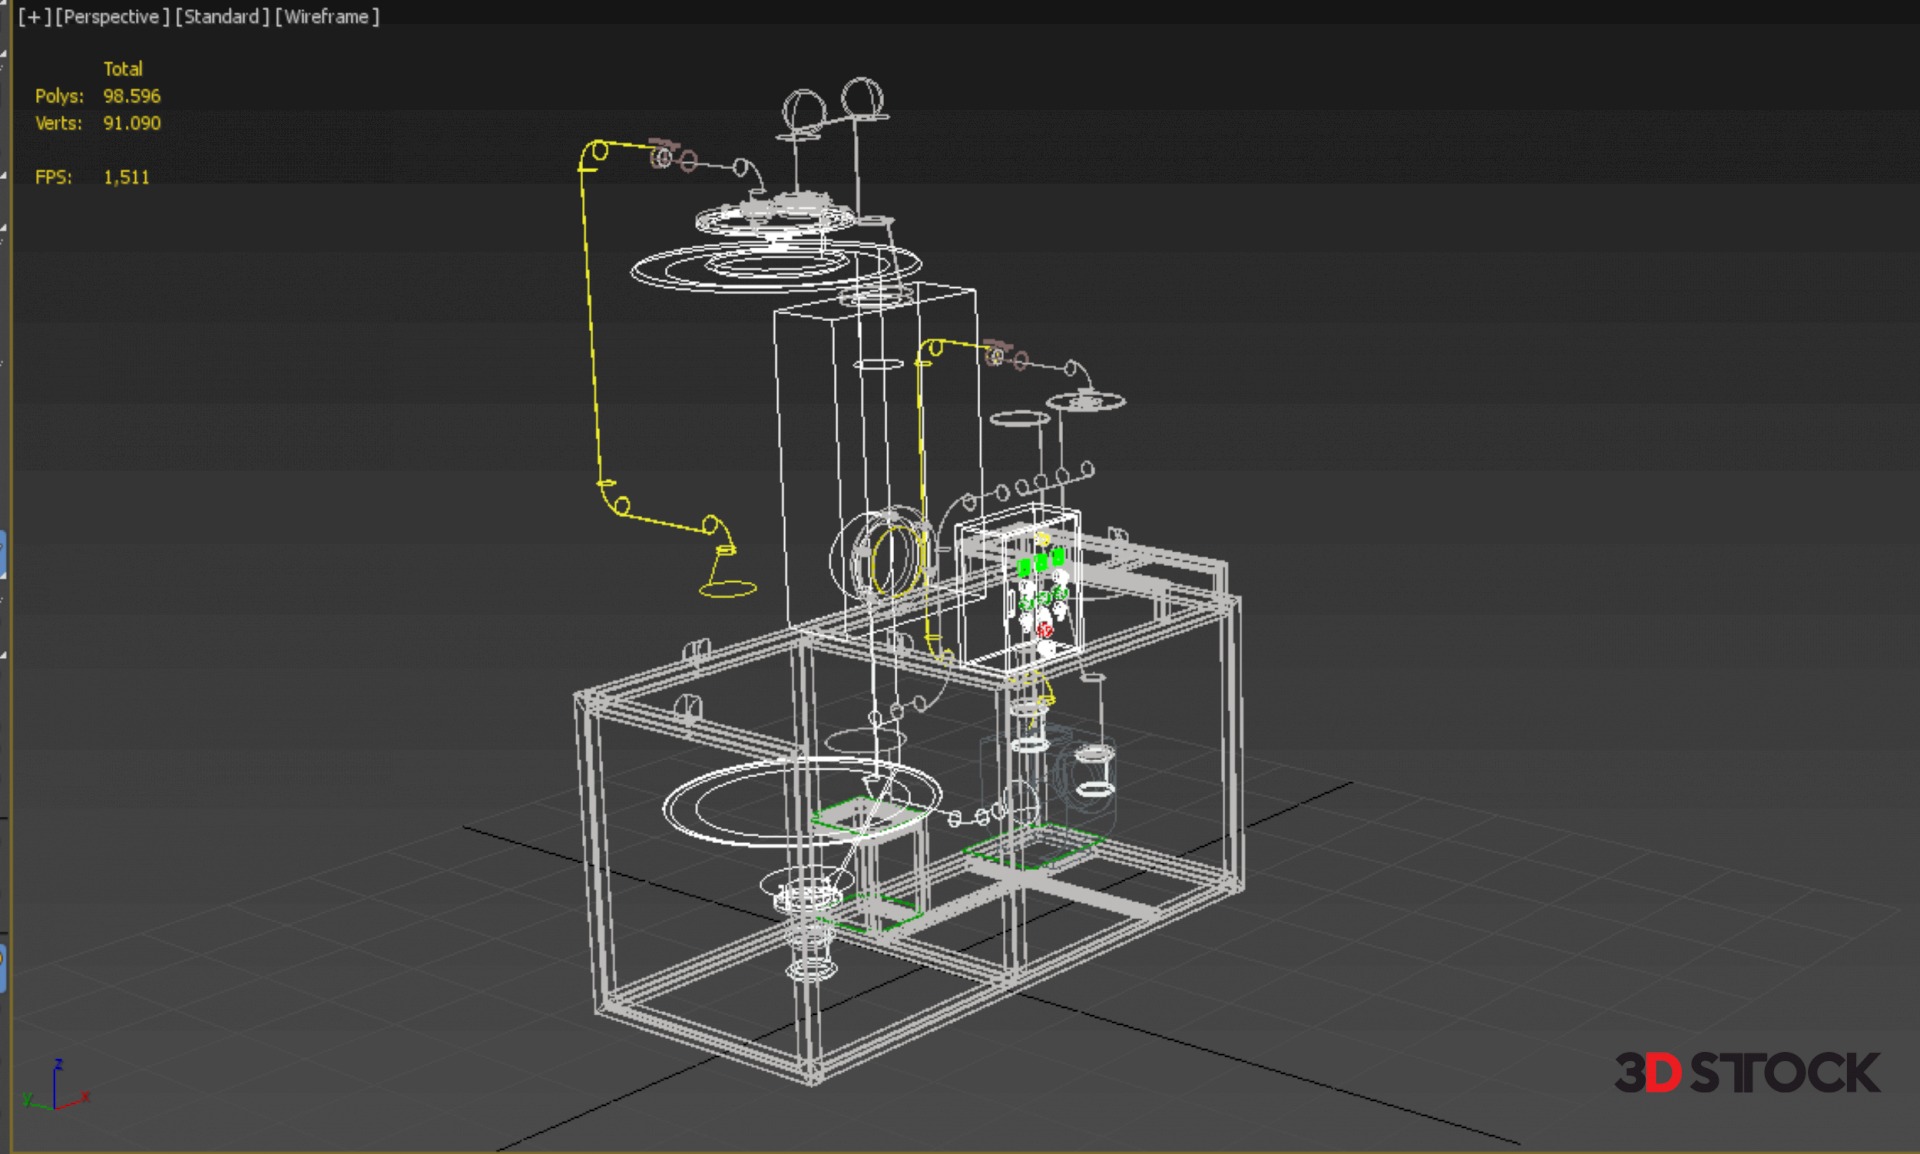Open the Wireframe shading mode menu
Screen dimensions: 1920x1154
[326, 17]
